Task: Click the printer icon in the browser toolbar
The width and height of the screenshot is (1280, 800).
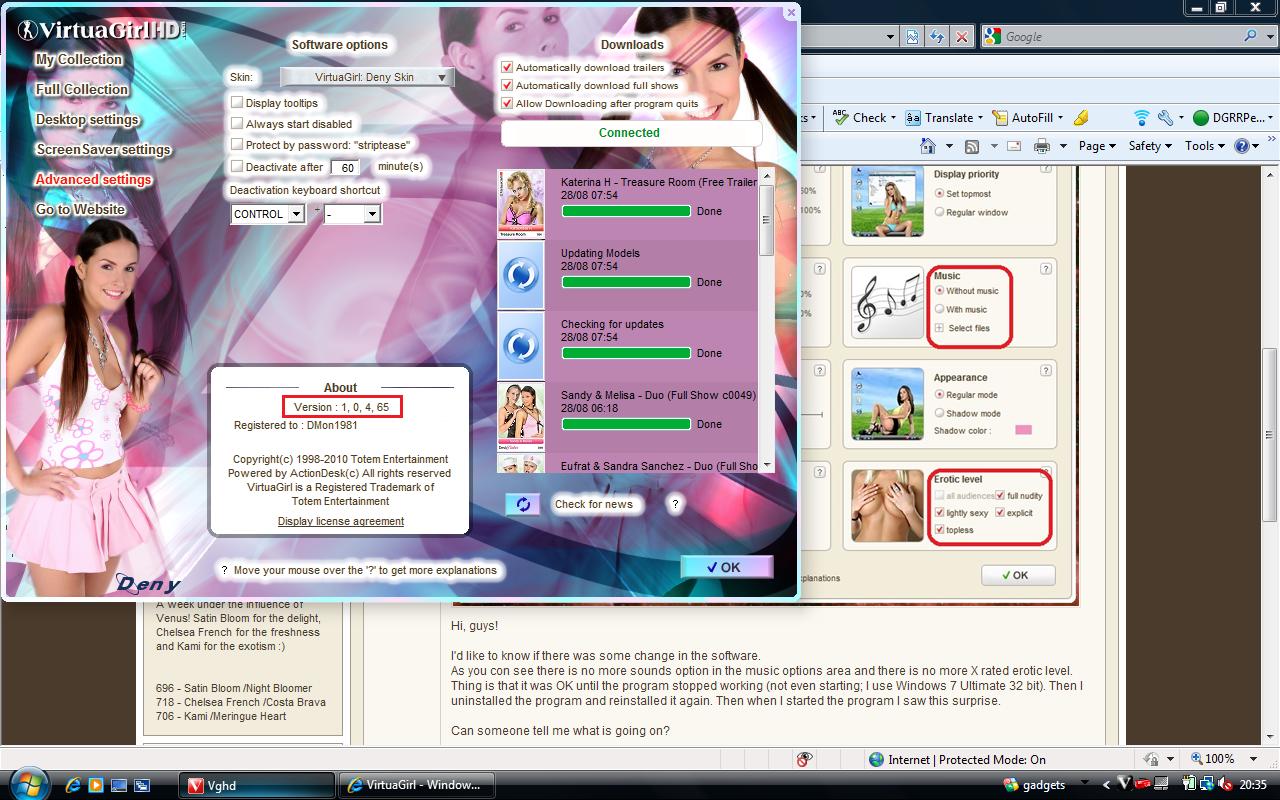Action: [1041, 146]
